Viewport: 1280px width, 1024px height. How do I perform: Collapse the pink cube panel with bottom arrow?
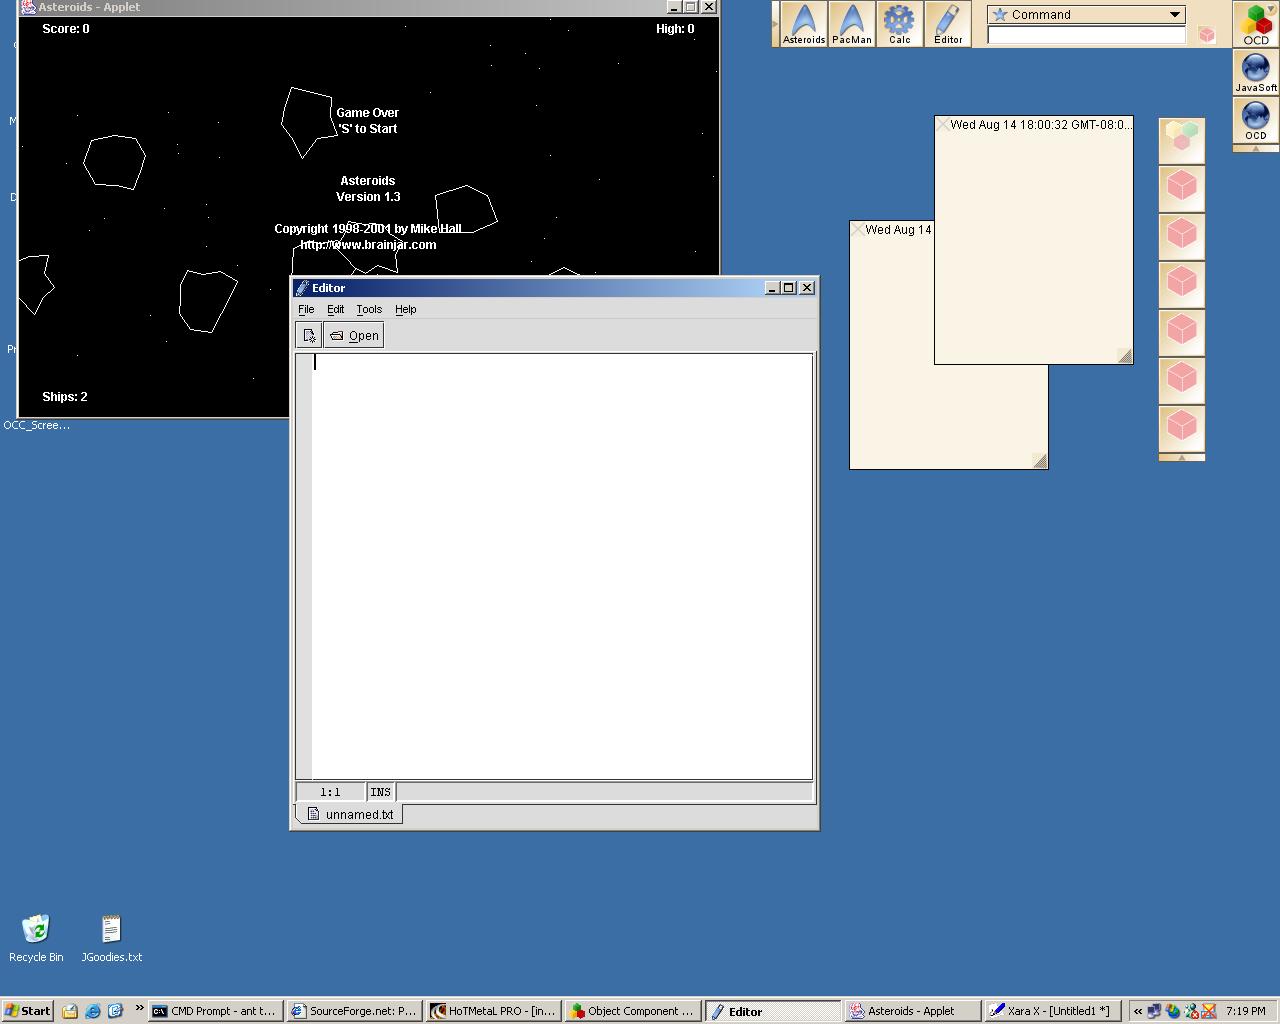click(1181, 458)
